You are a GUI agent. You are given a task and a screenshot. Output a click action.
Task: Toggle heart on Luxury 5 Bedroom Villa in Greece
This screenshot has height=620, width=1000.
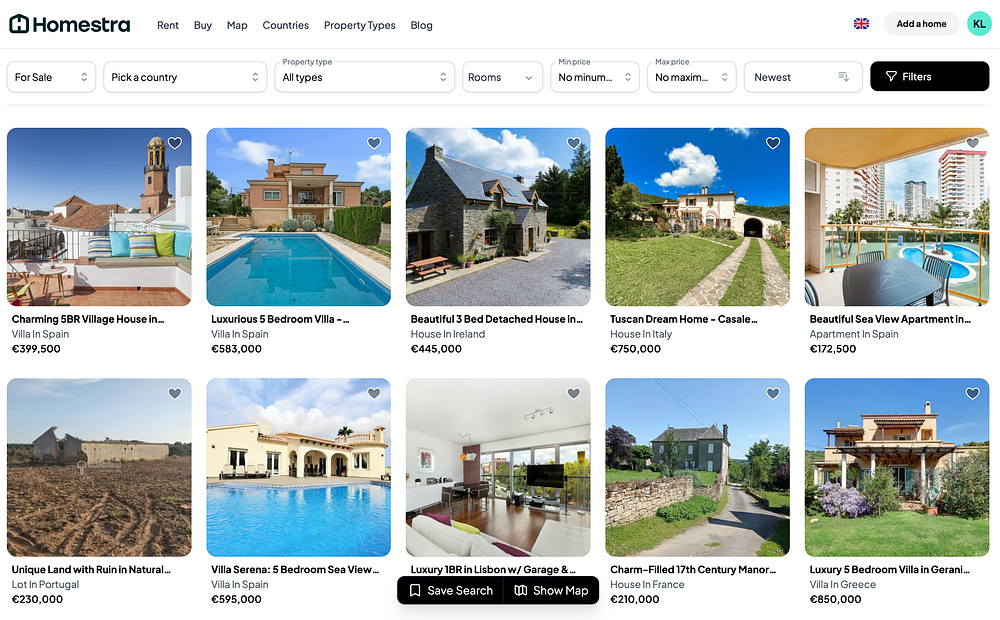[972, 394]
